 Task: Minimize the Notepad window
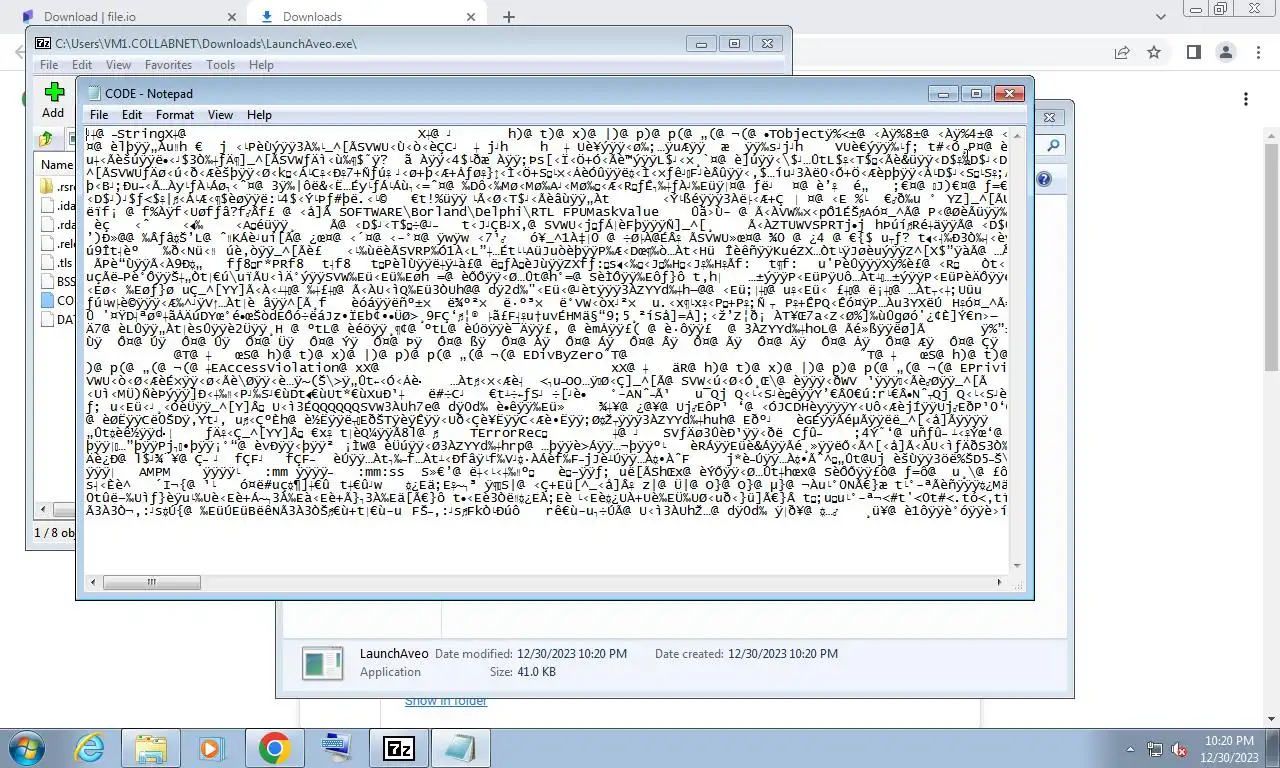coord(943,93)
